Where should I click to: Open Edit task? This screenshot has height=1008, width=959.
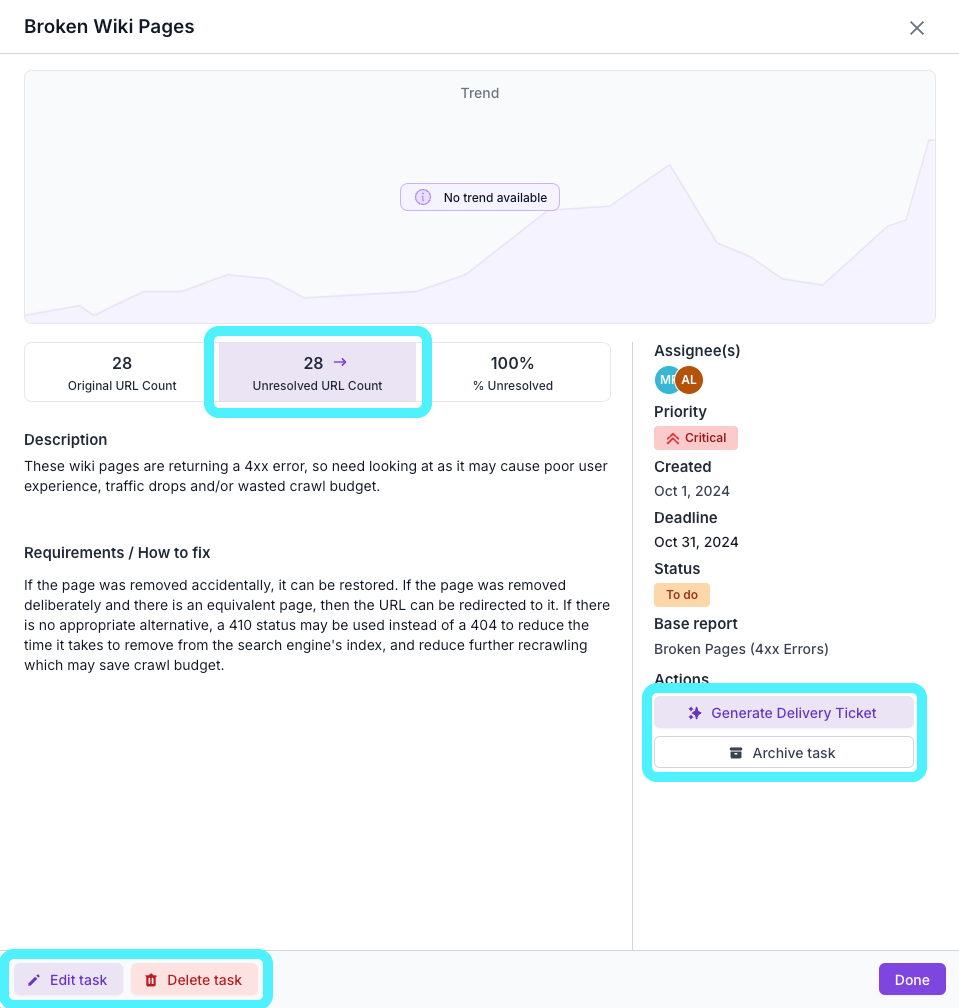(68, 980)
